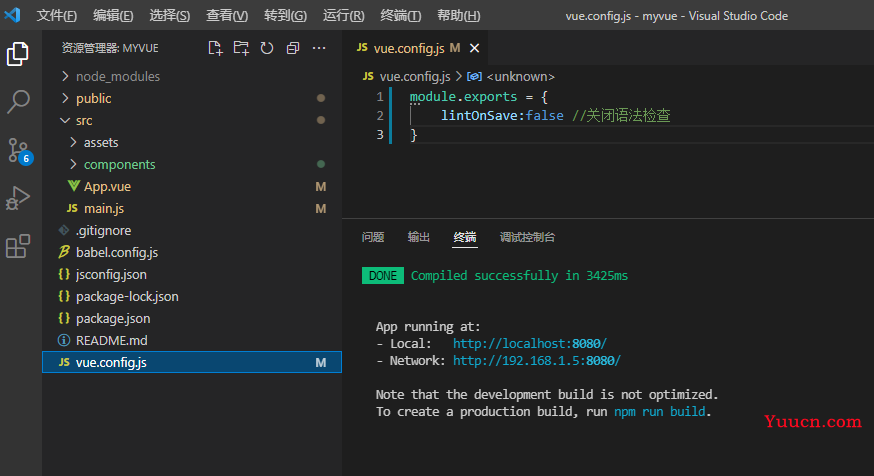
Task: Create a new file in MYVUE explorer
Action: tap(215, 48)
